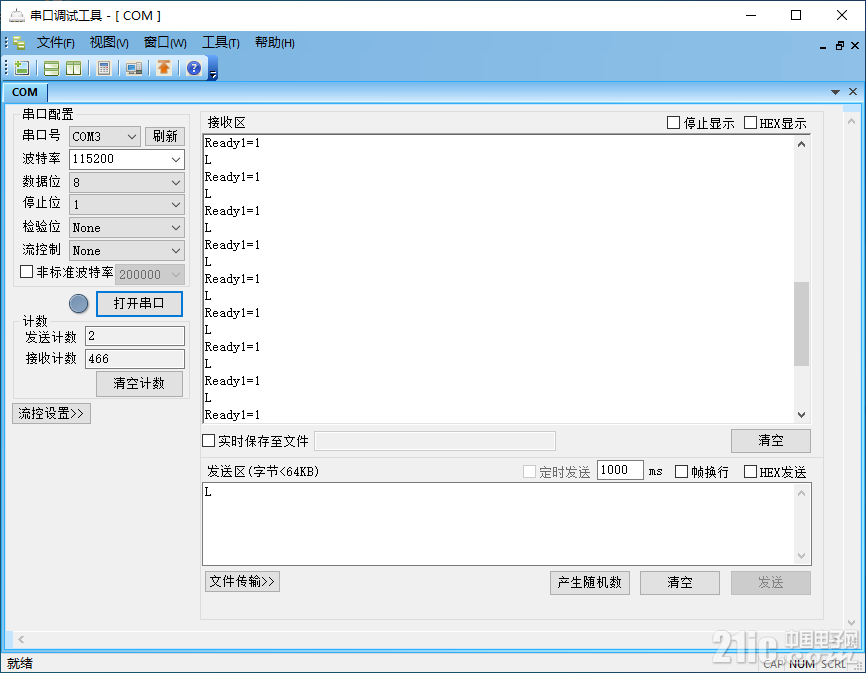
Task: Click the app icon in menu bar
Action: pyautogui.click(x=19, y=43)
